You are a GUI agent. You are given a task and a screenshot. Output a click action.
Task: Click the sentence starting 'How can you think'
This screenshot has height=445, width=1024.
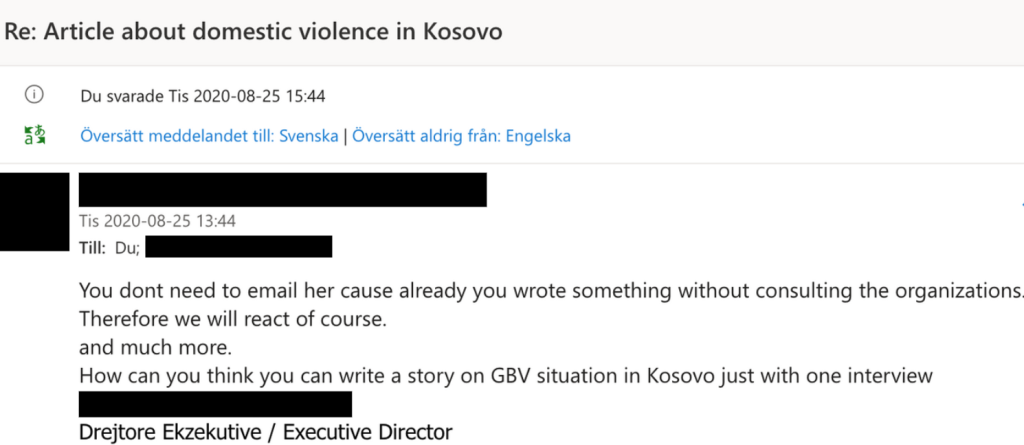click(x=505, y=376)
